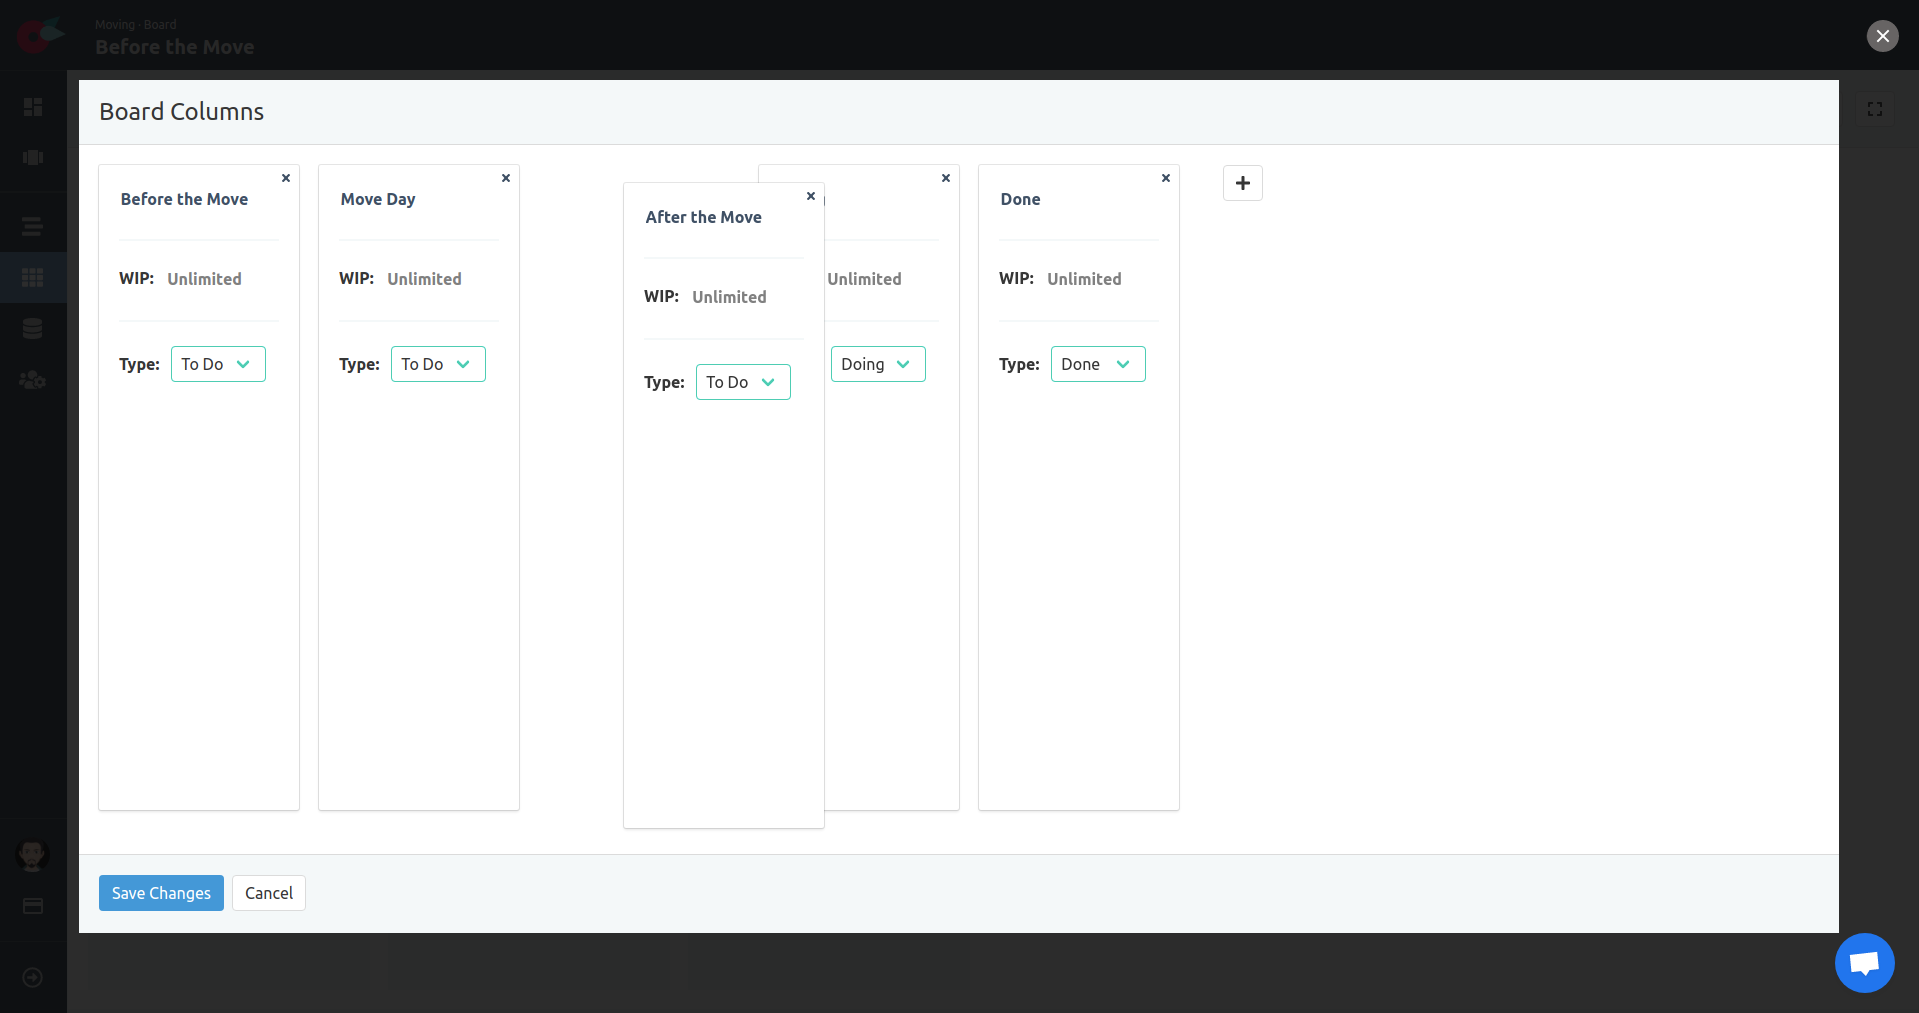The width and height of the screenshot is (1919, 1013).
Task: Open Type dropdown for Move Day
Action: [438, 364]
